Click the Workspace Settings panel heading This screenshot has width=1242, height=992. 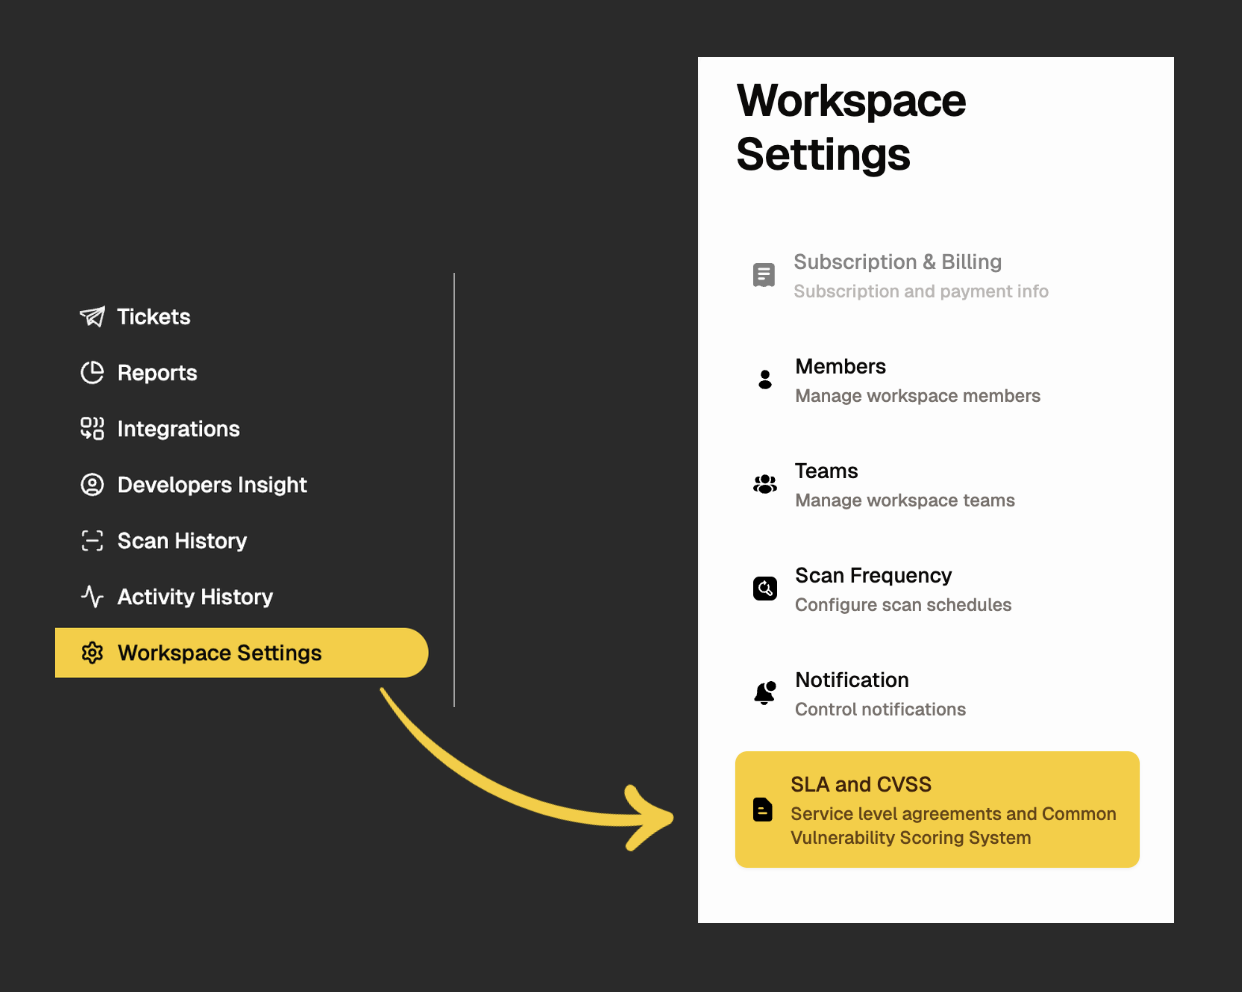[x=851, y=128]
